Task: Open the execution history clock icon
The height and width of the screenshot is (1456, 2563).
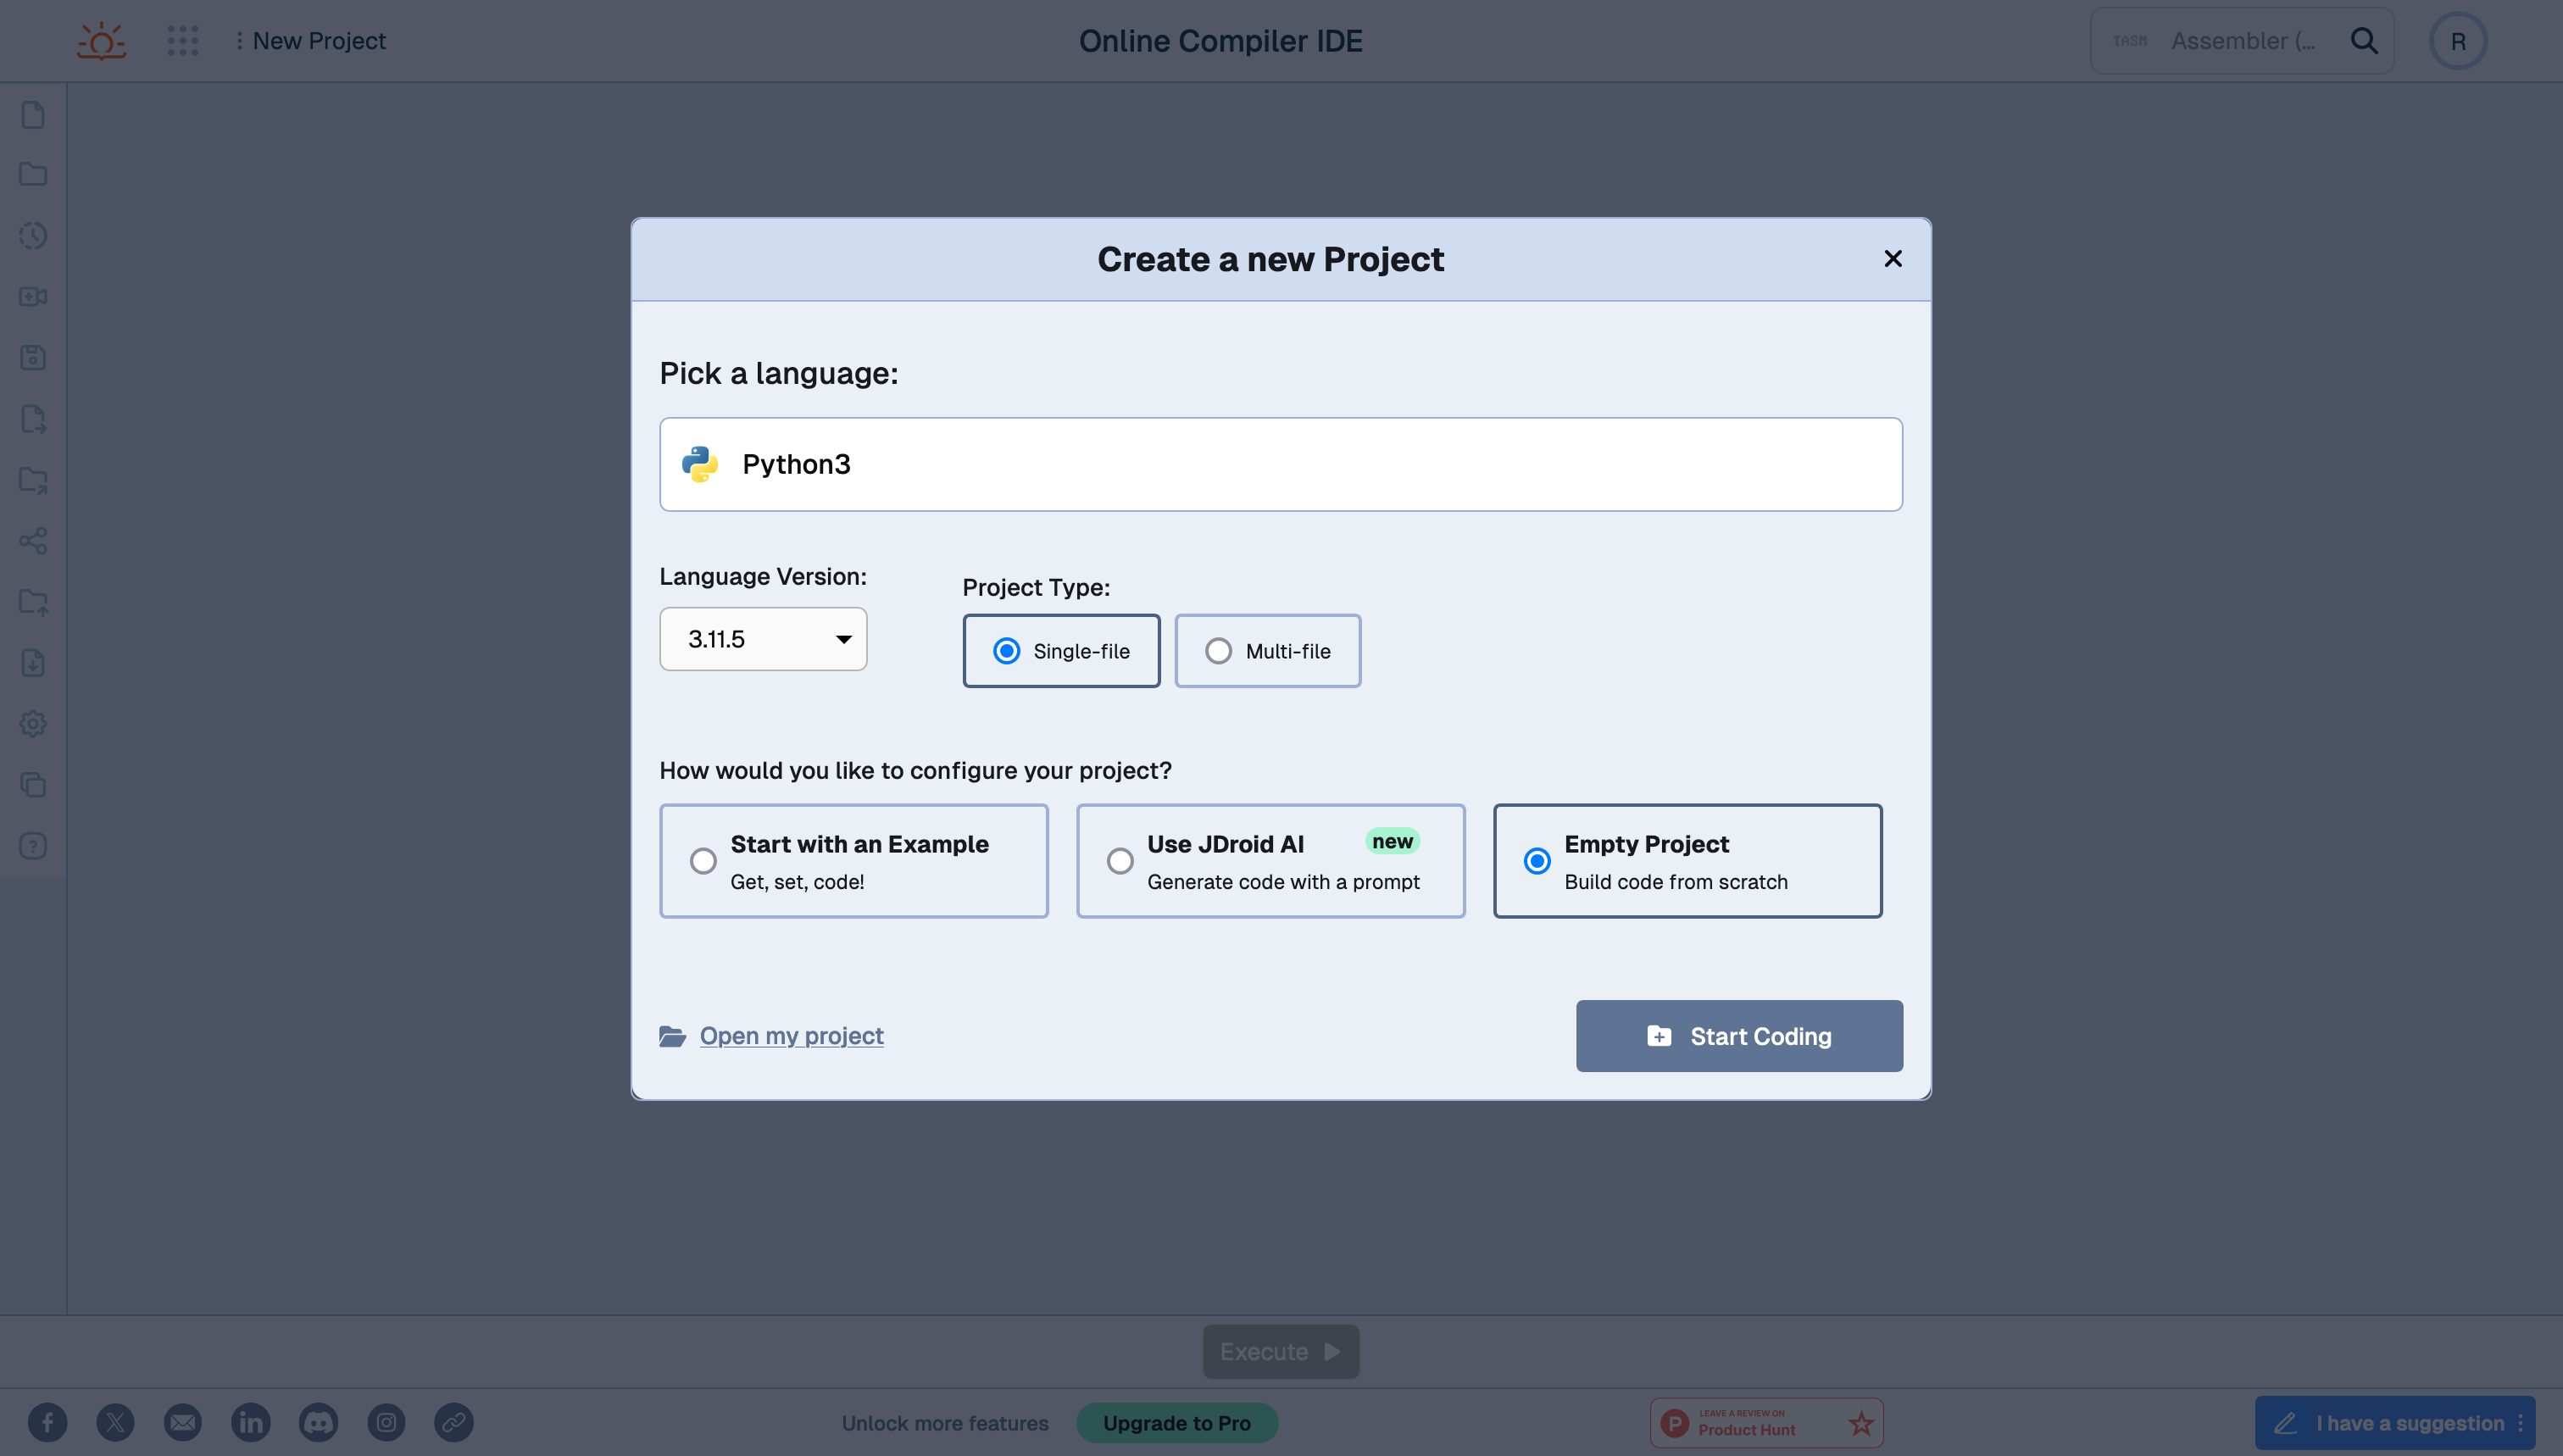Action: [33, 236]
